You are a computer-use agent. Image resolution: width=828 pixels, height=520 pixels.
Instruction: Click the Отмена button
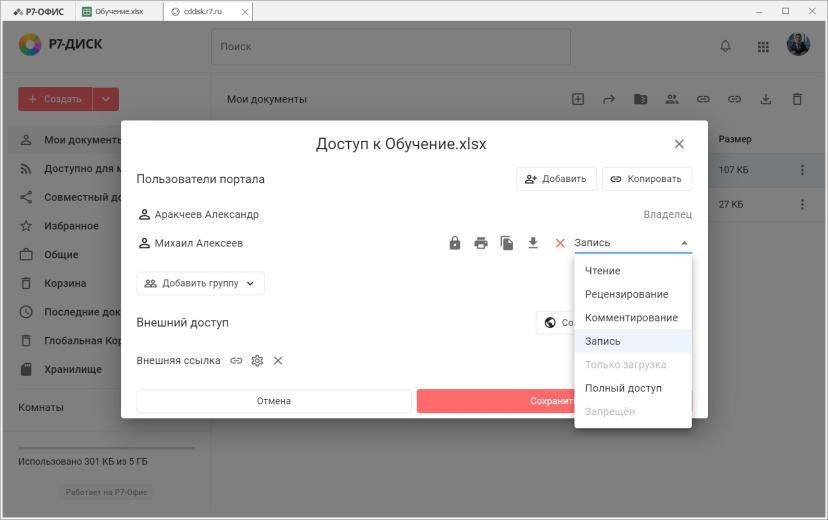click(x=274, y=401)
